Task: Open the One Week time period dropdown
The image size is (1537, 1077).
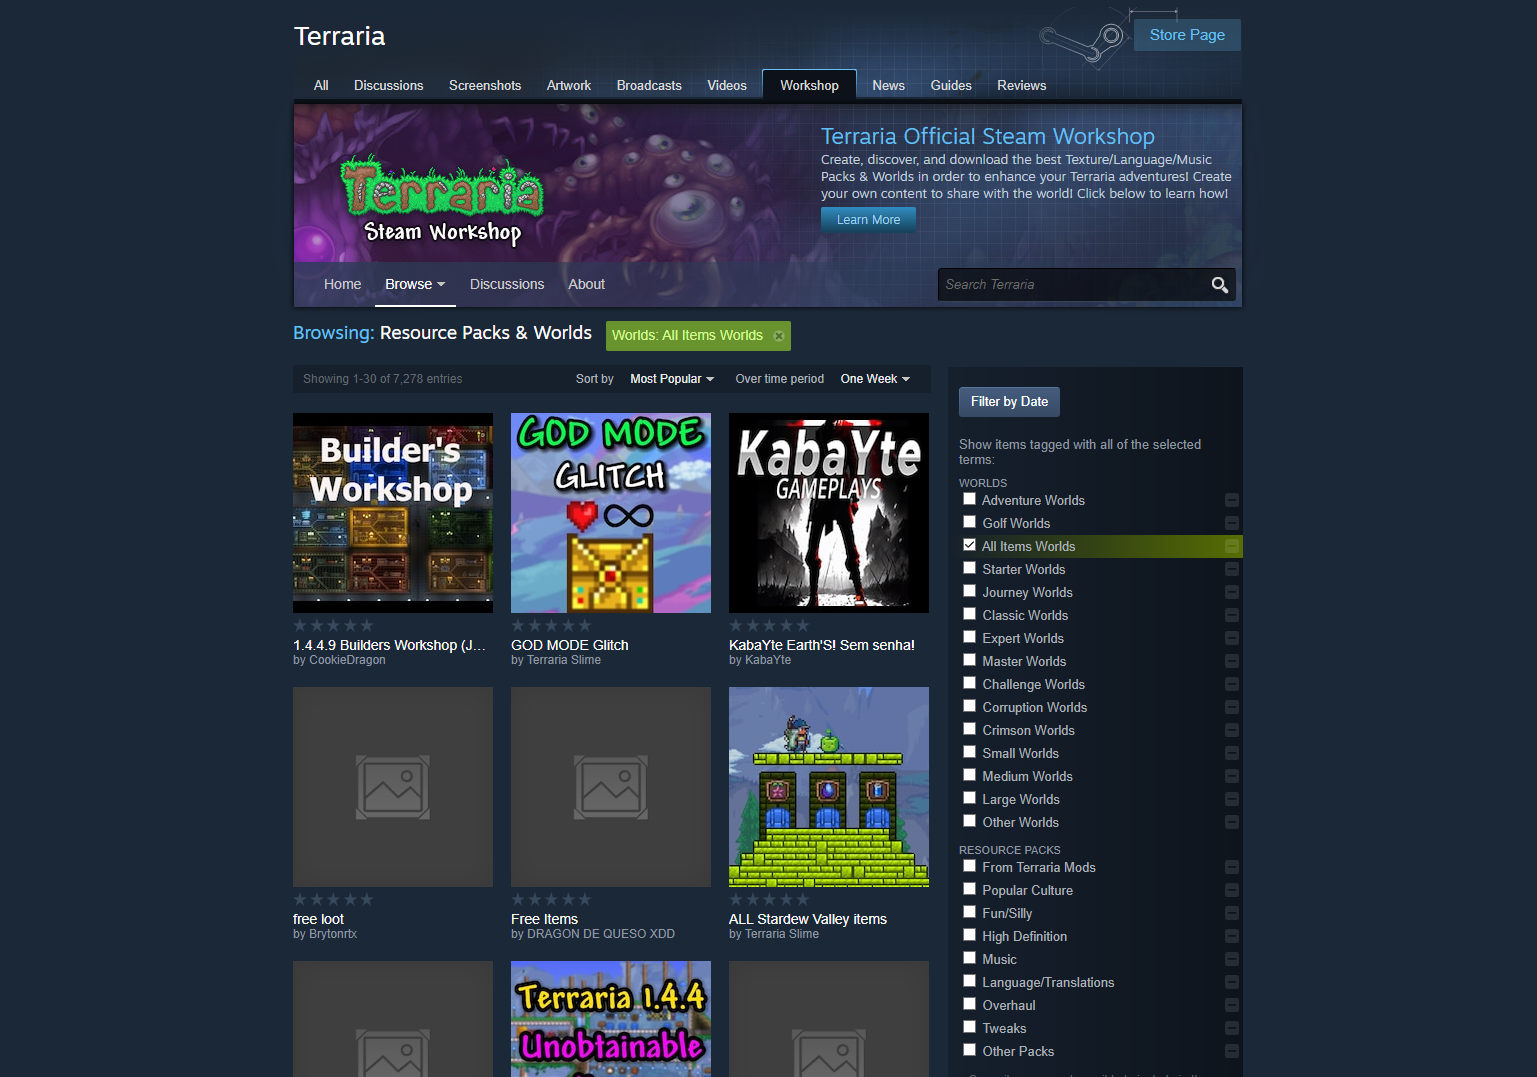Action: (875, 379)
